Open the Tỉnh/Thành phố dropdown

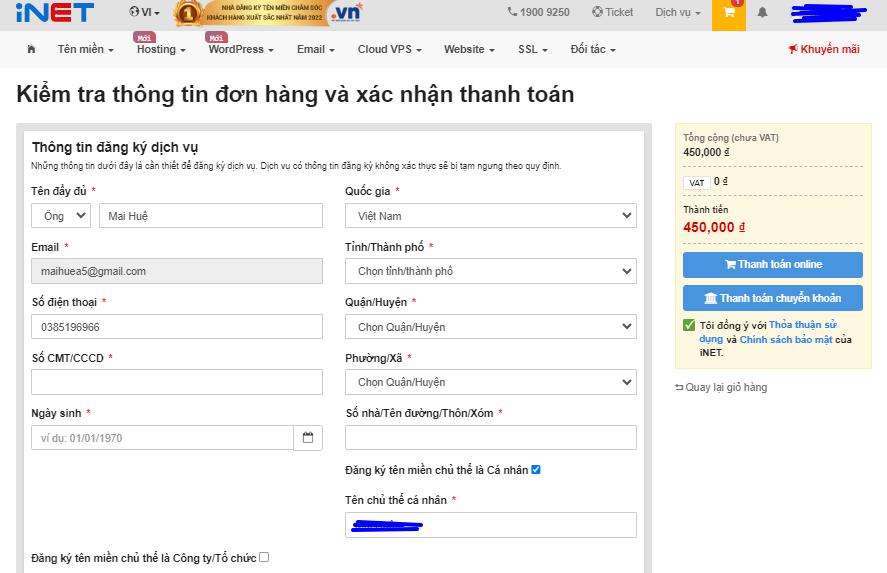pos(491,271)
